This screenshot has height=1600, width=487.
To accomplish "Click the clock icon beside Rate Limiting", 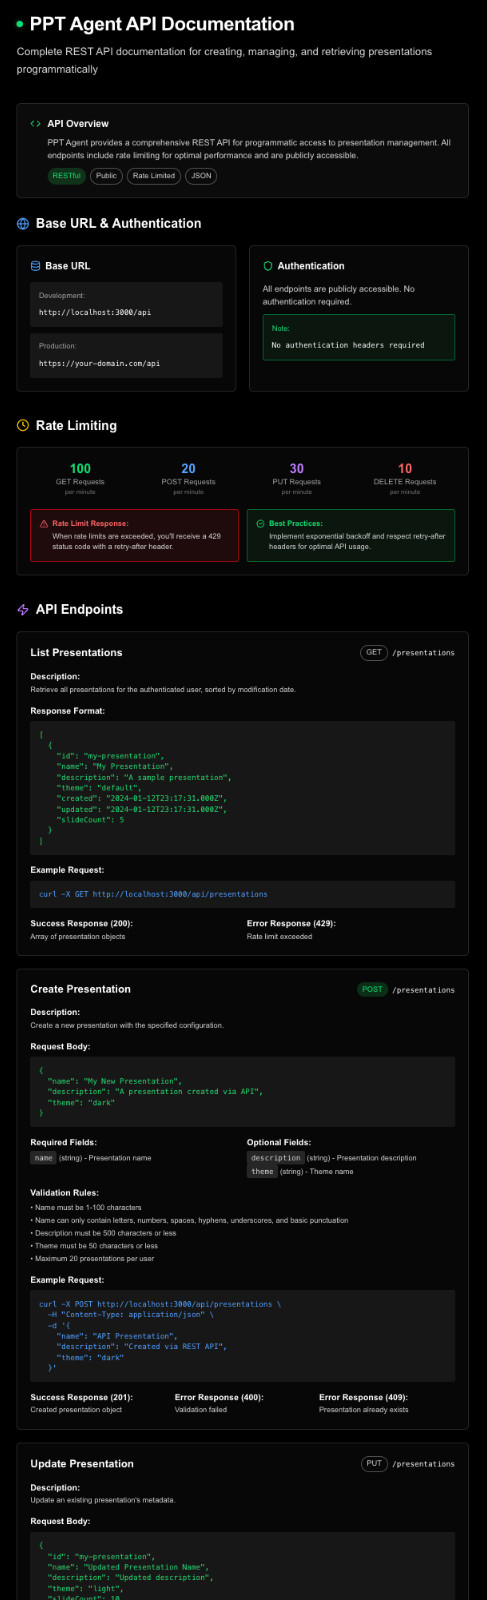I will (23, 426).
